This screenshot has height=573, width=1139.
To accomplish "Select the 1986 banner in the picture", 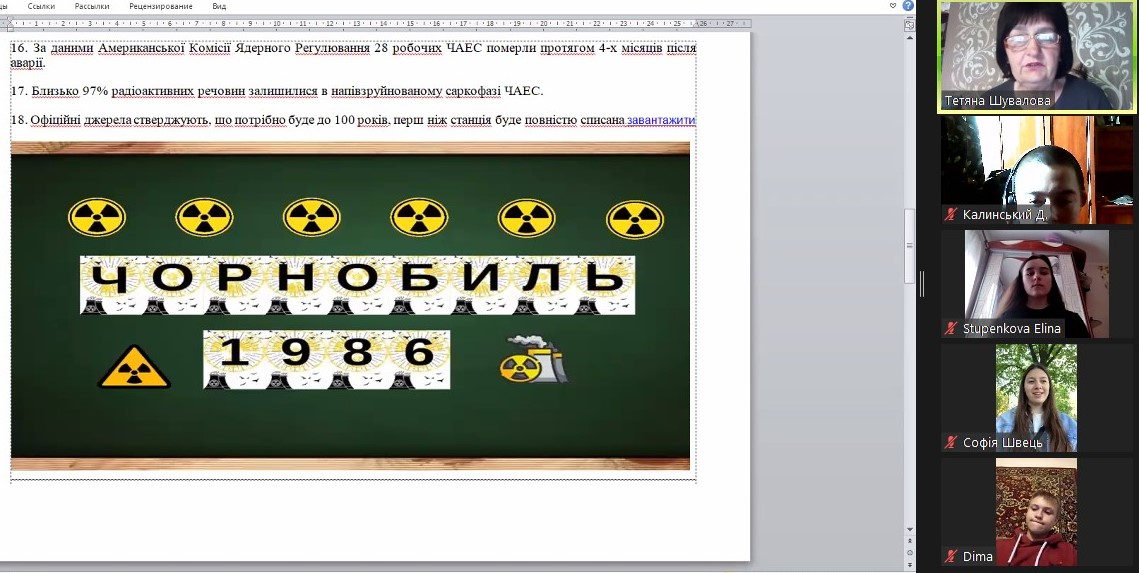I will click(326, 359).
